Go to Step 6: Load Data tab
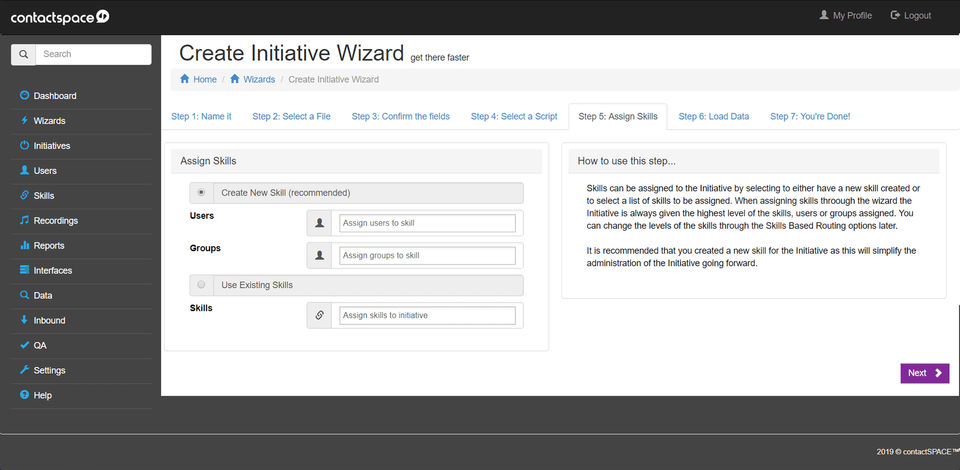This screenshot has height=470, width=960. pos(713,117)
